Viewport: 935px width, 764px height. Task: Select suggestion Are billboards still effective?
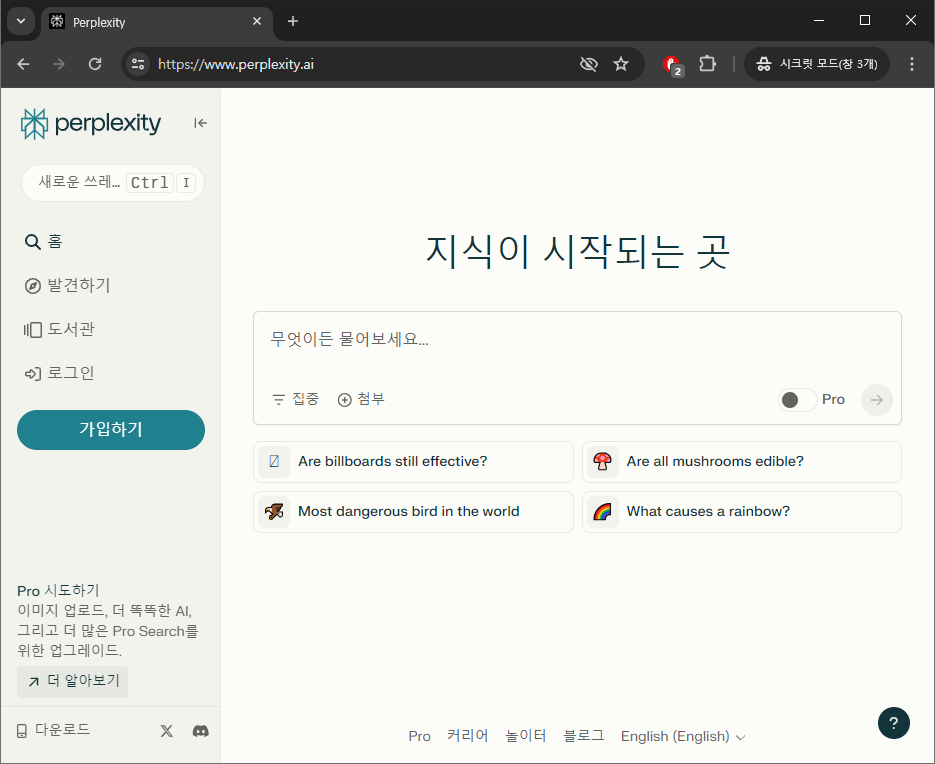point(413,462)
